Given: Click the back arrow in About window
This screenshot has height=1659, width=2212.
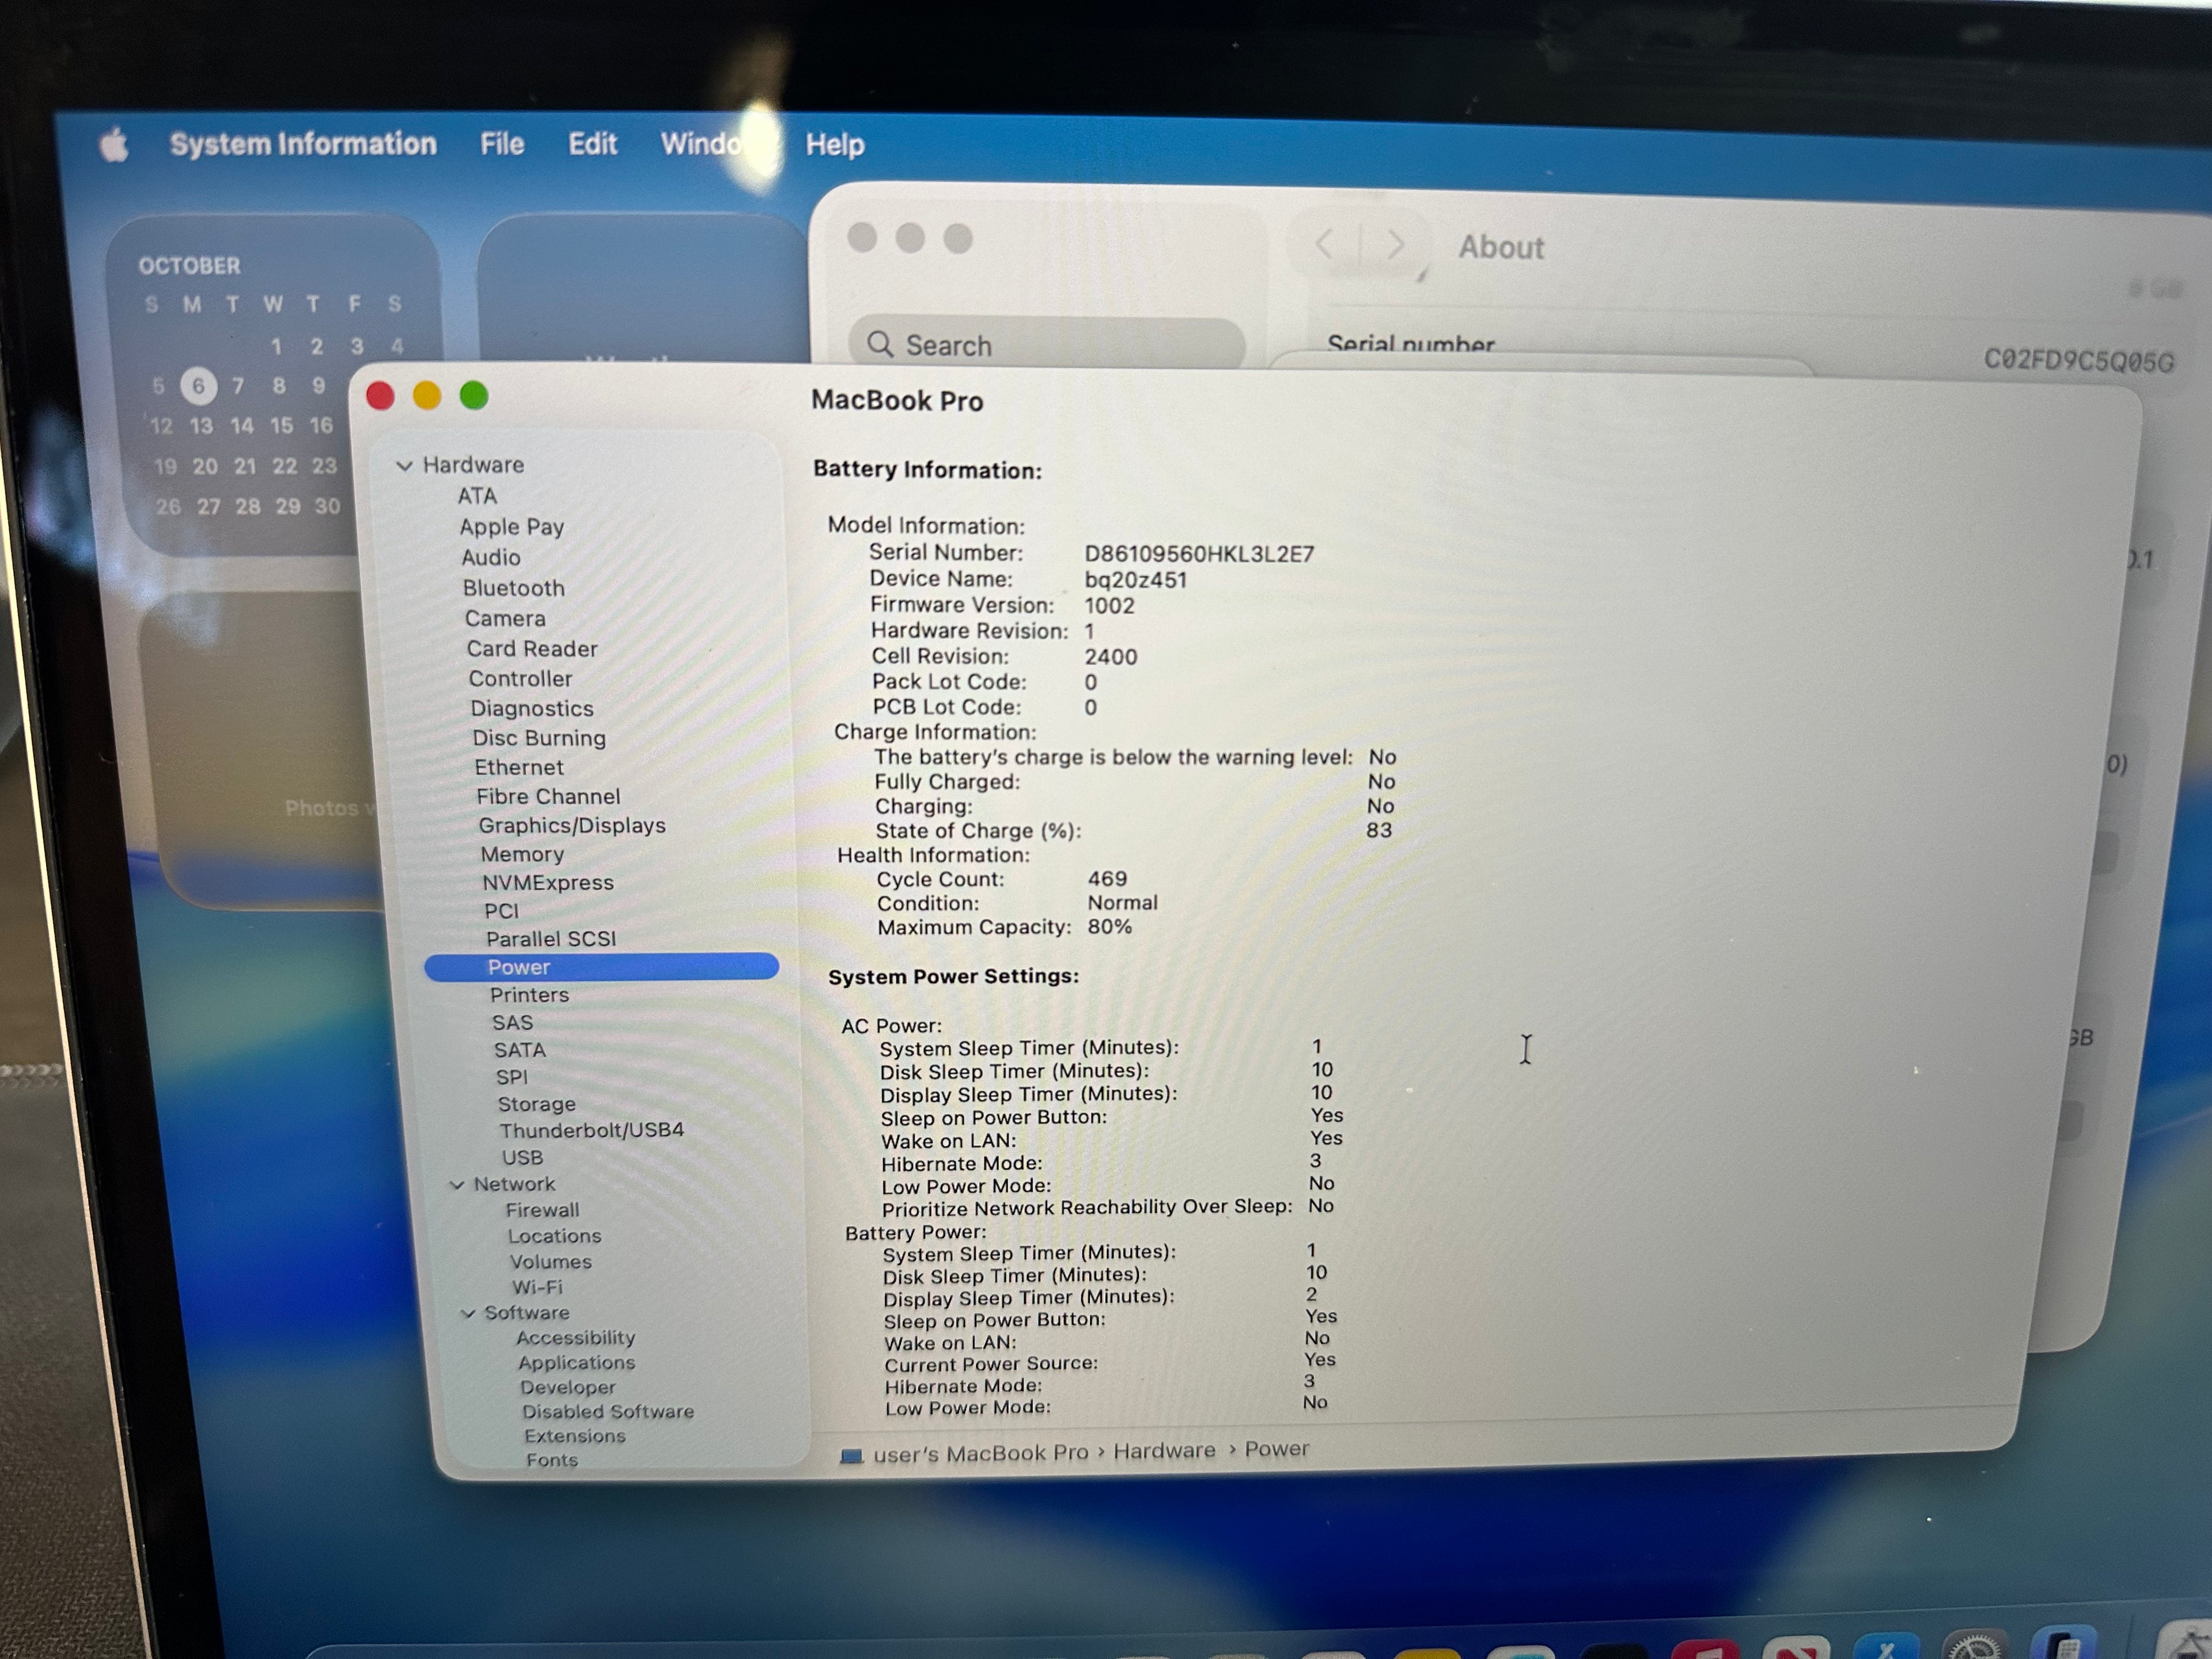Looking at the screenshot, I should [x=1324, y=244].
